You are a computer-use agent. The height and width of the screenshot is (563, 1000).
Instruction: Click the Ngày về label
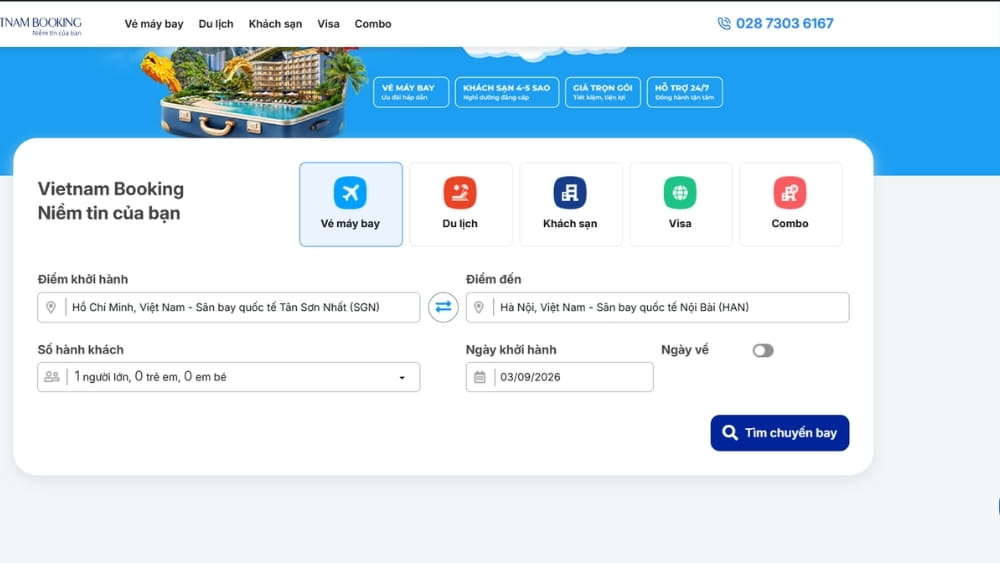(x=685, y=349)
